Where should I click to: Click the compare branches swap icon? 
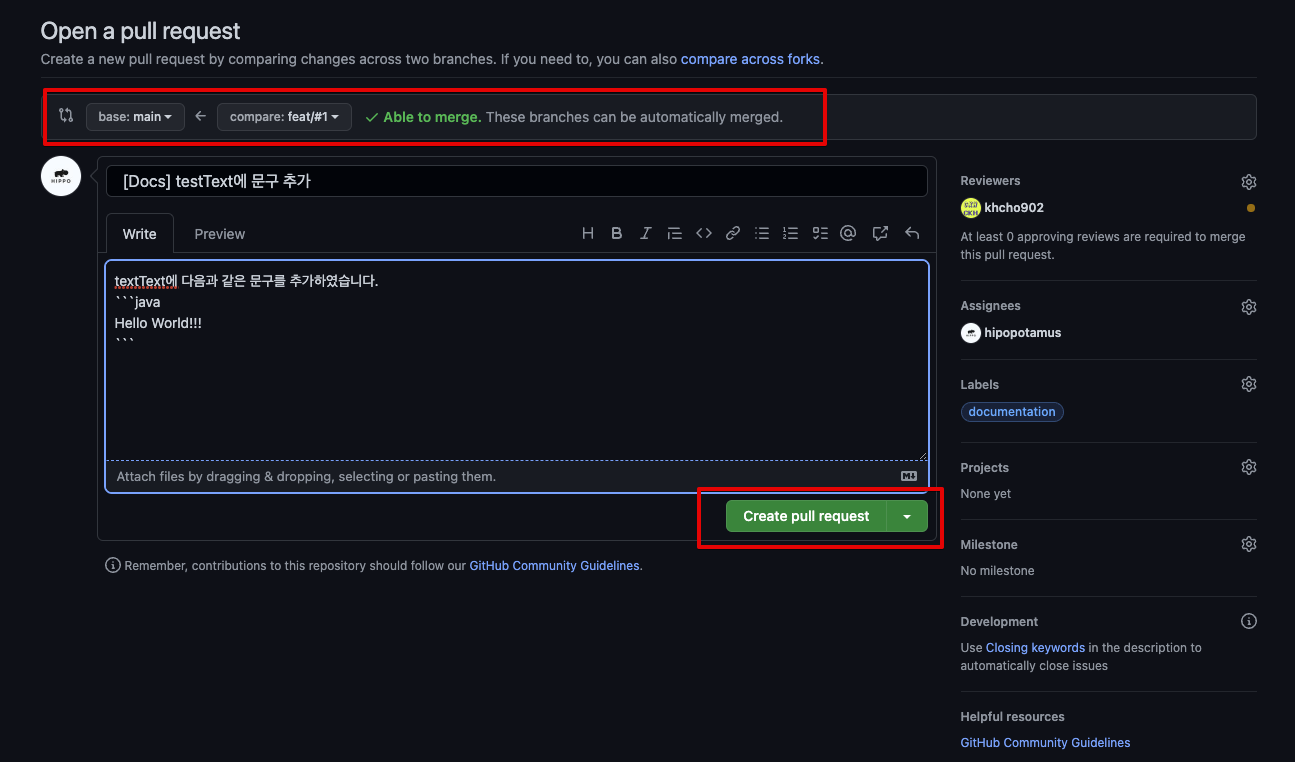(66, 115)
